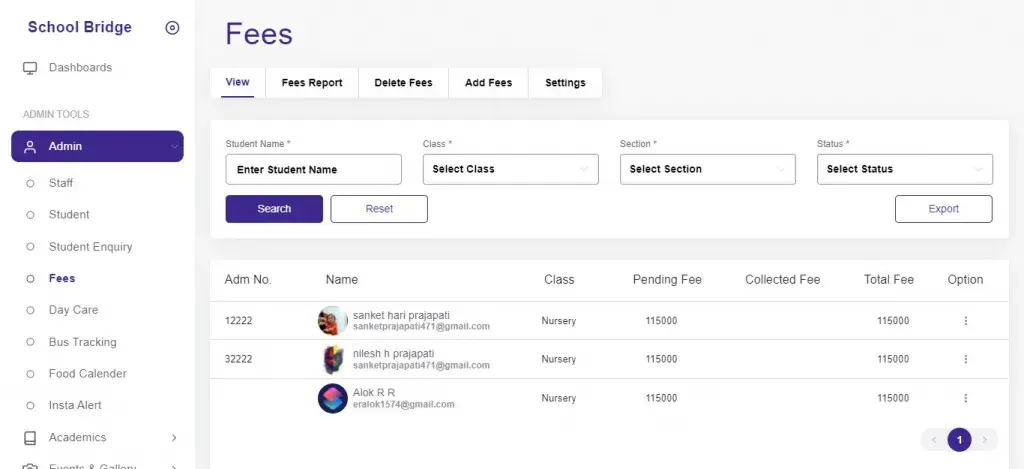The image size is (1024, 469).
Task: Open three-dot options for Alok R R
Action: [x=965, y=398]
